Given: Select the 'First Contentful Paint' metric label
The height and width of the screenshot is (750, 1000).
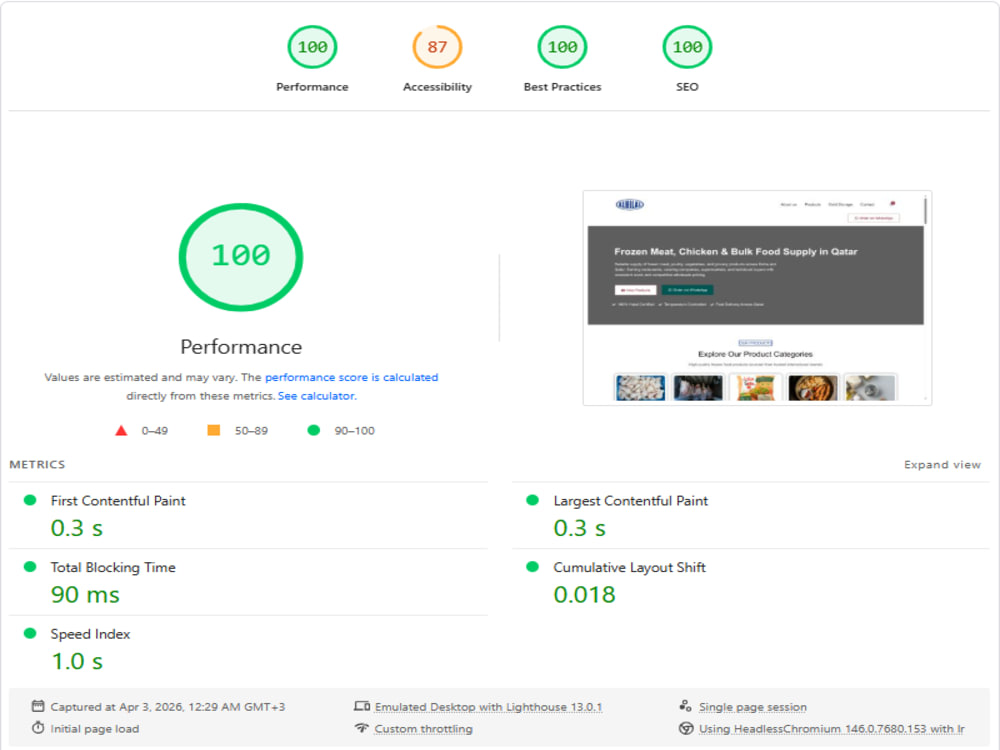Looking at the screenshot, I should pyautogui.click(x=118, y=501).
